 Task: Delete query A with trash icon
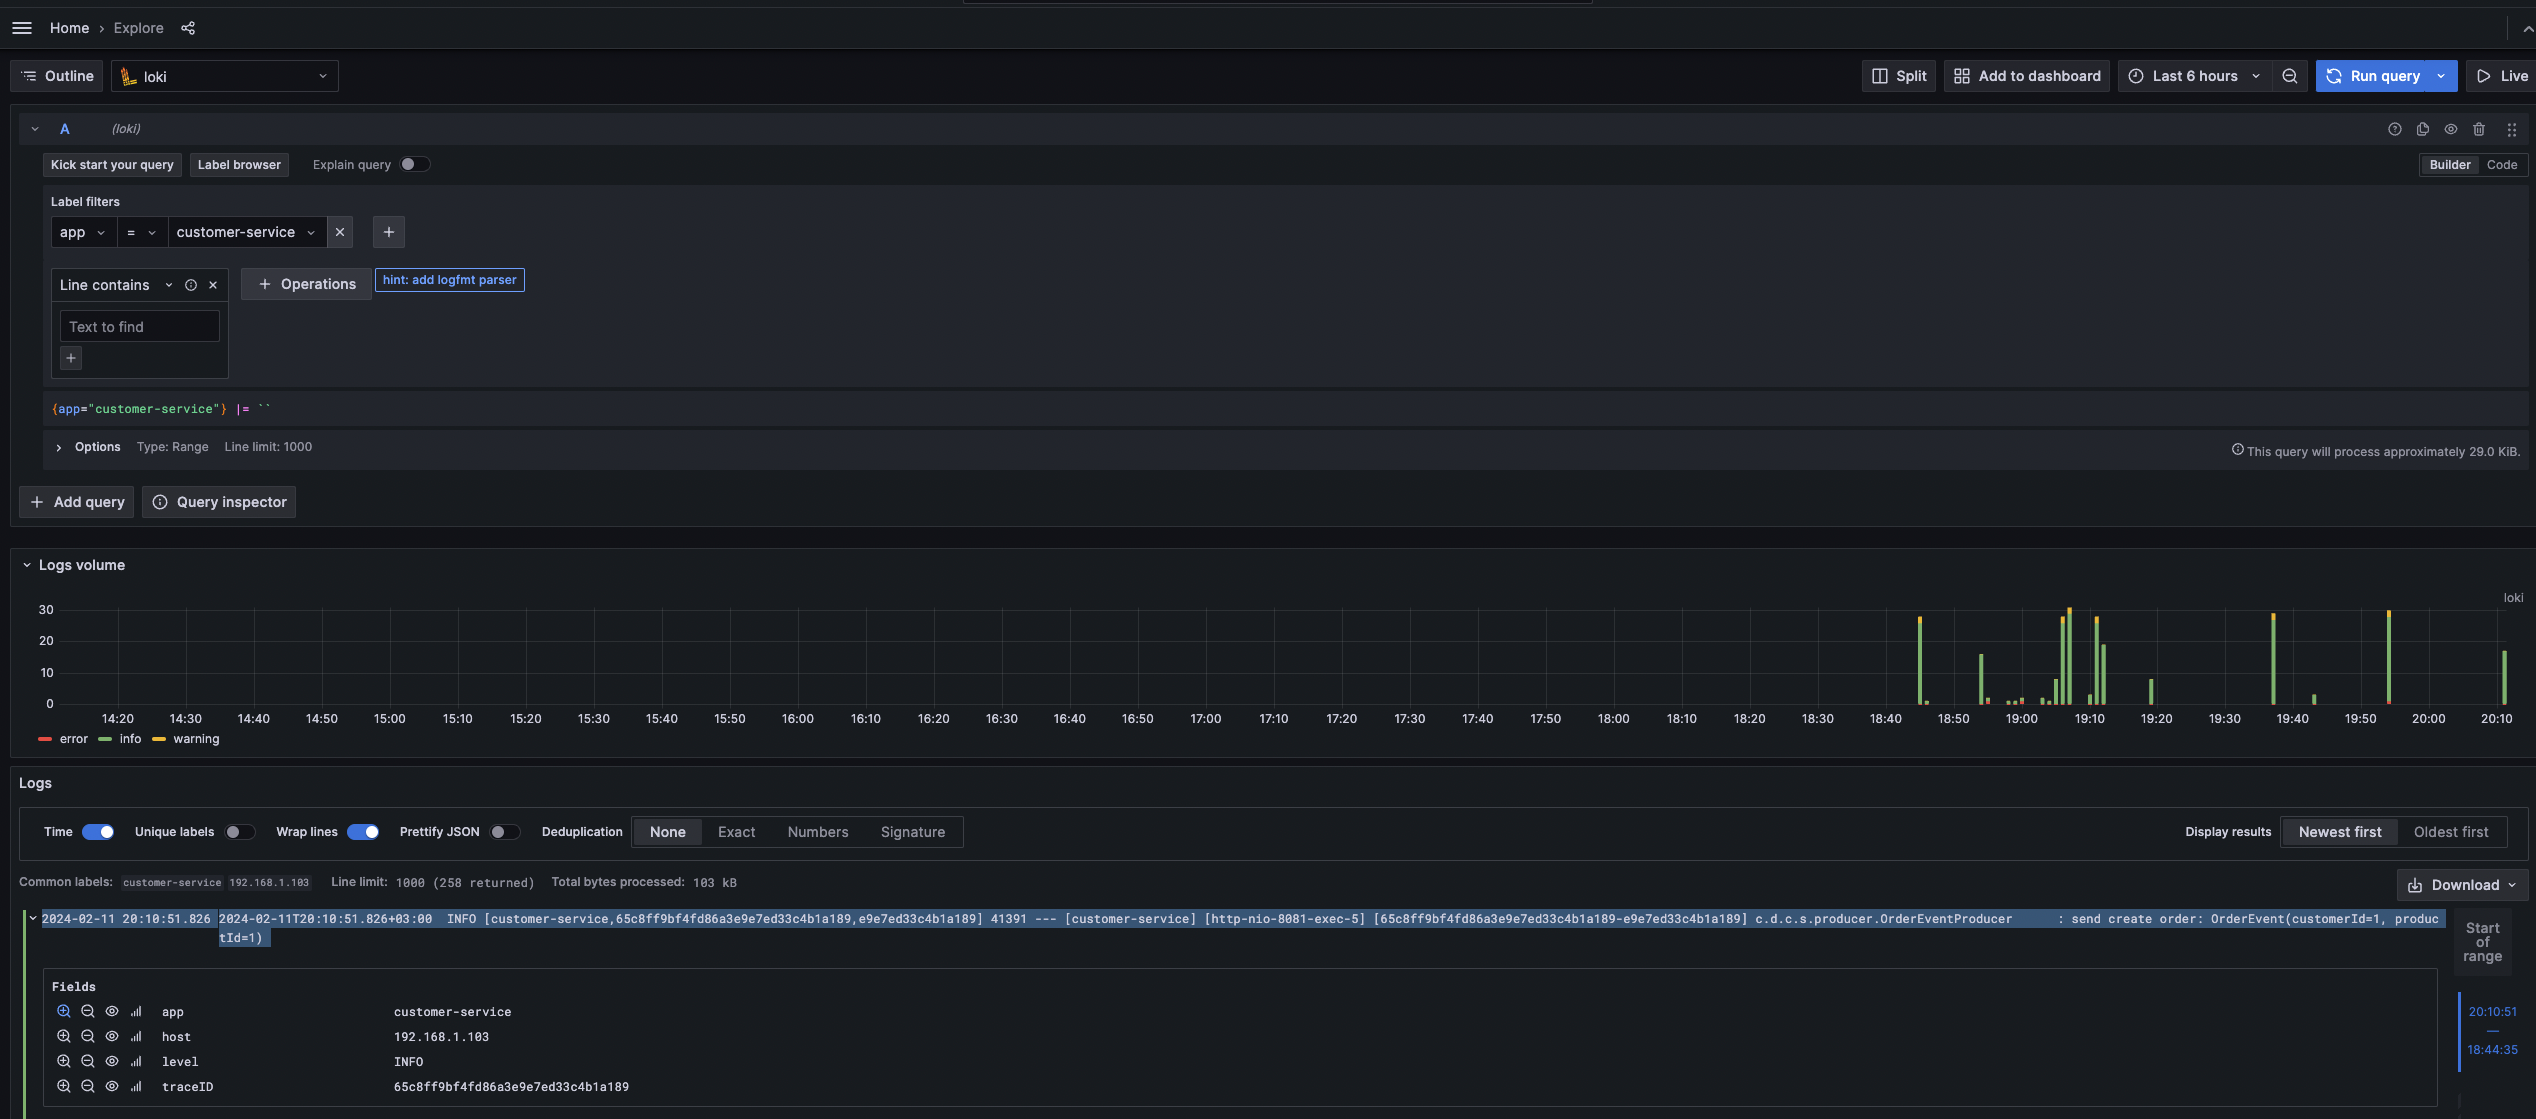[x=2479, y=129]
